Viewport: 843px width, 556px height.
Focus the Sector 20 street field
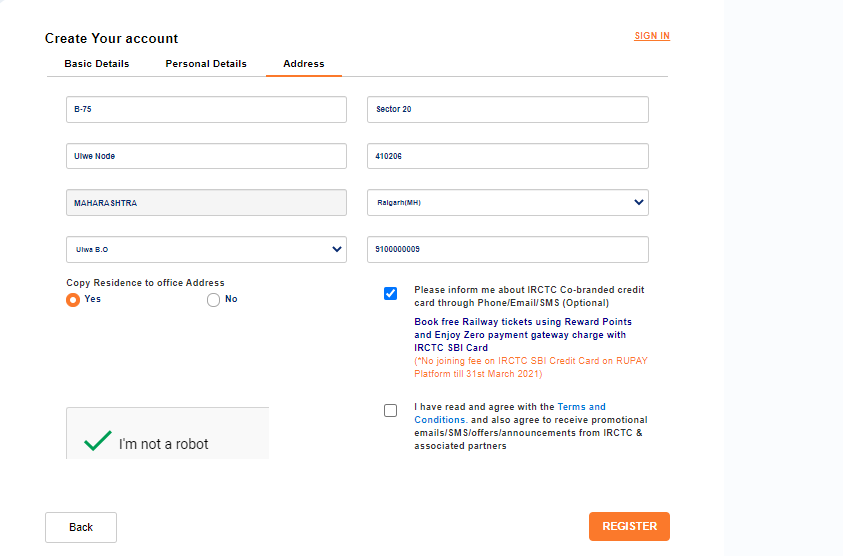click(507, 109)
